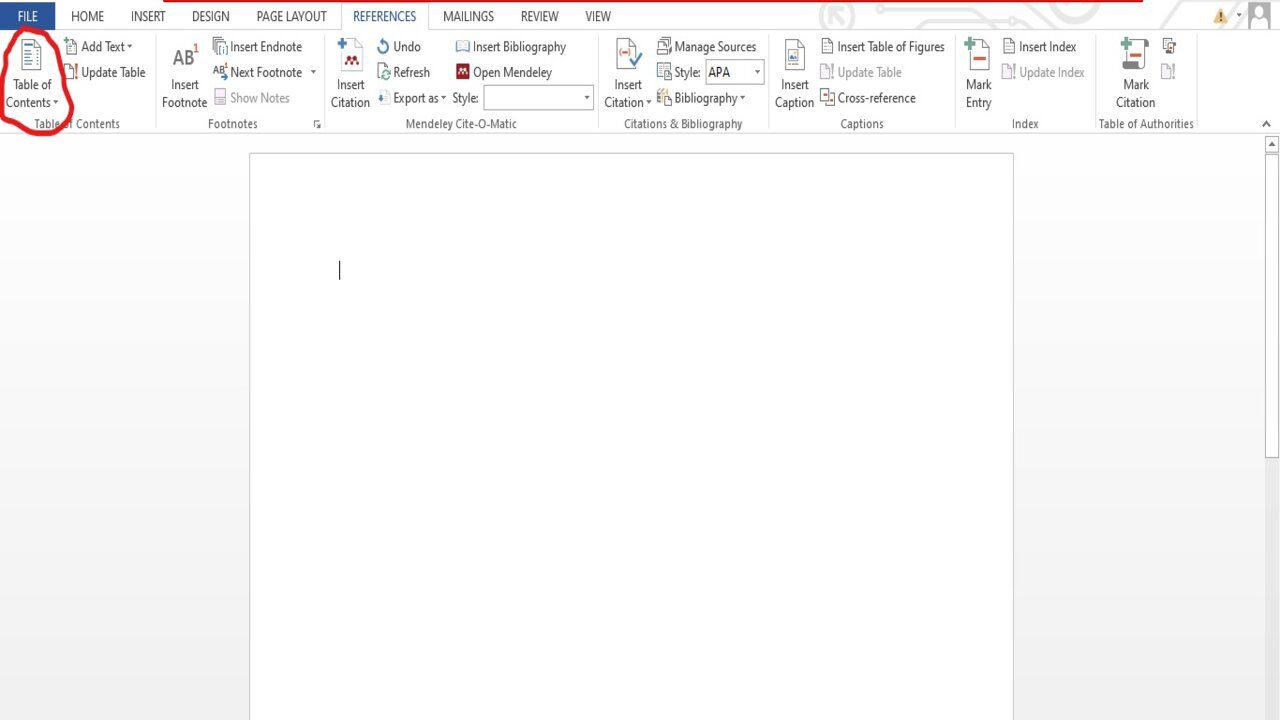
Task: Click inside the blank document page
Action: (x=631, y=436)
